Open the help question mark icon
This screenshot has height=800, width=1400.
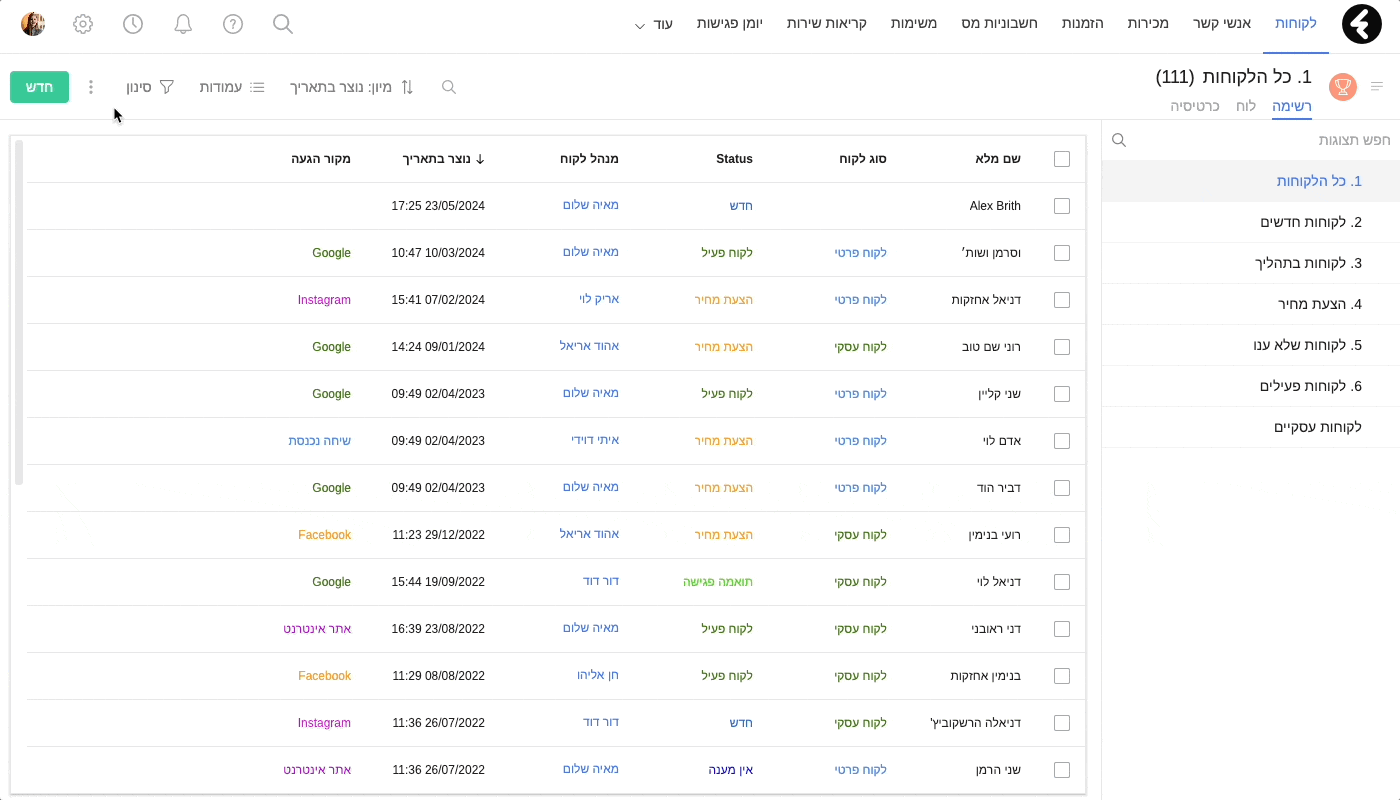[233, 25]
